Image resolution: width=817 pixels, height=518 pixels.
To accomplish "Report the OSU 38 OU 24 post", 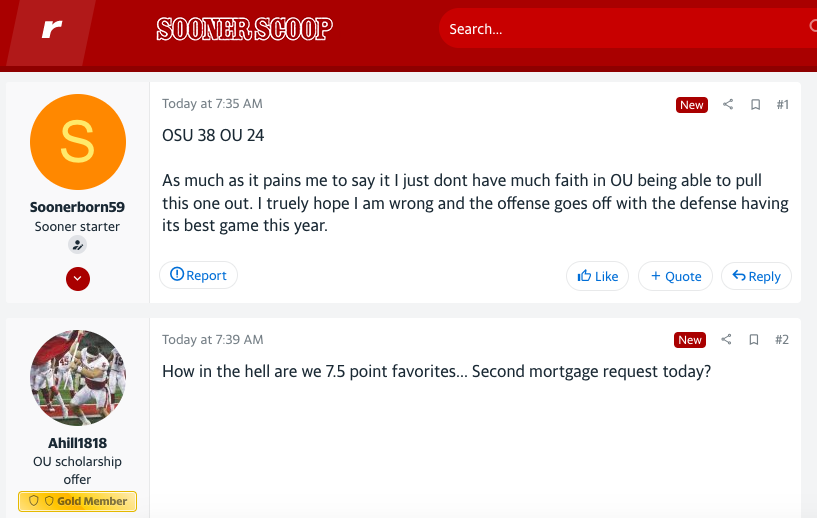I will pyautogui.click(x=198, y=275).
